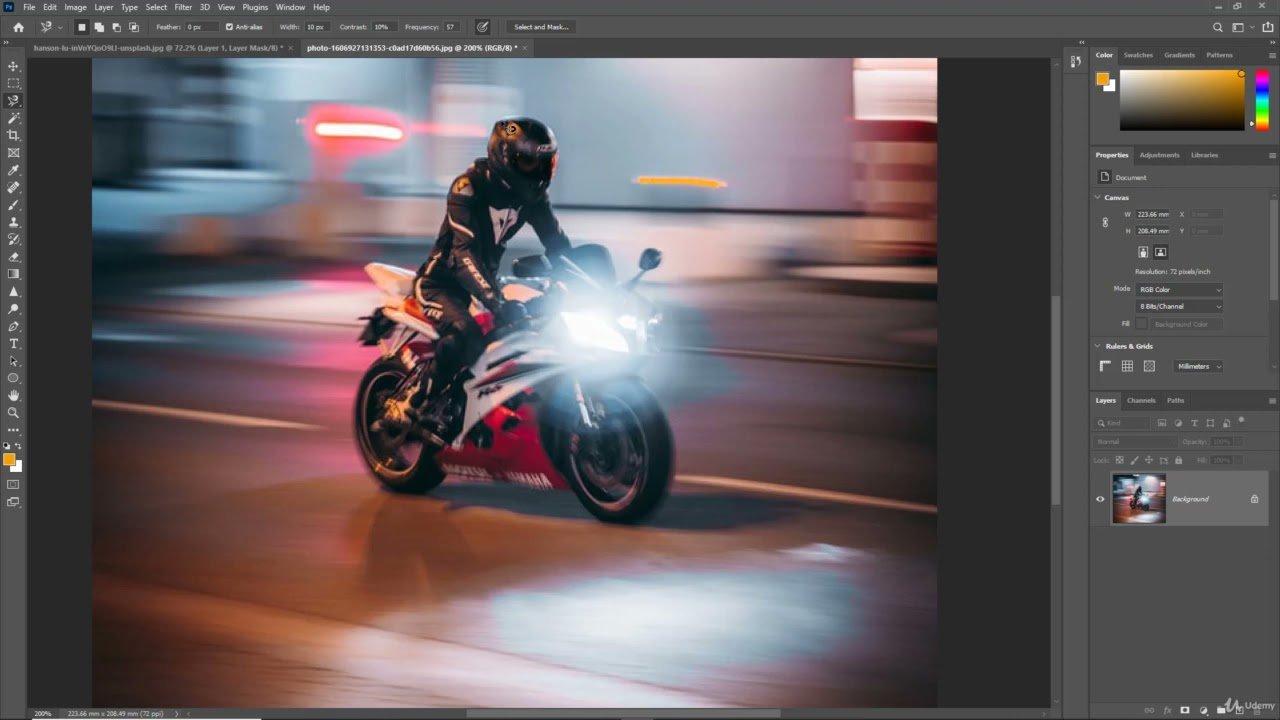Select the Eraser tool
This screenshot has width=1280, height=720.
click(x=13, y=257)
